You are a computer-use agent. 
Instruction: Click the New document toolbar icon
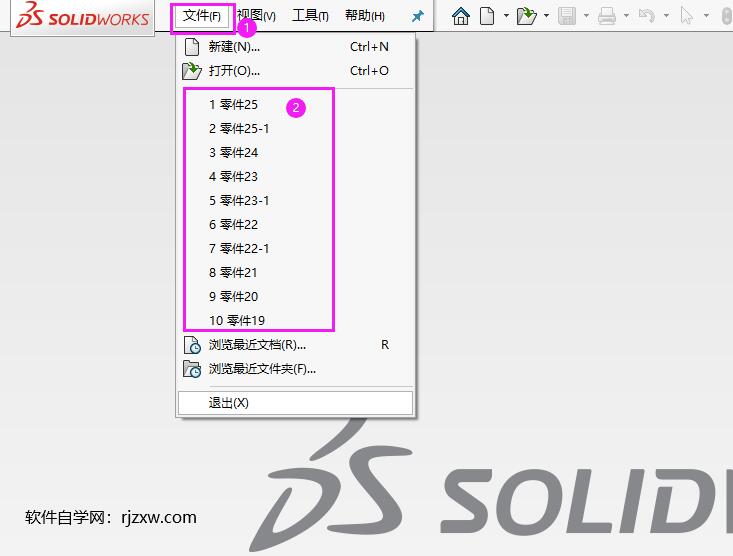[x=487, y=16]
